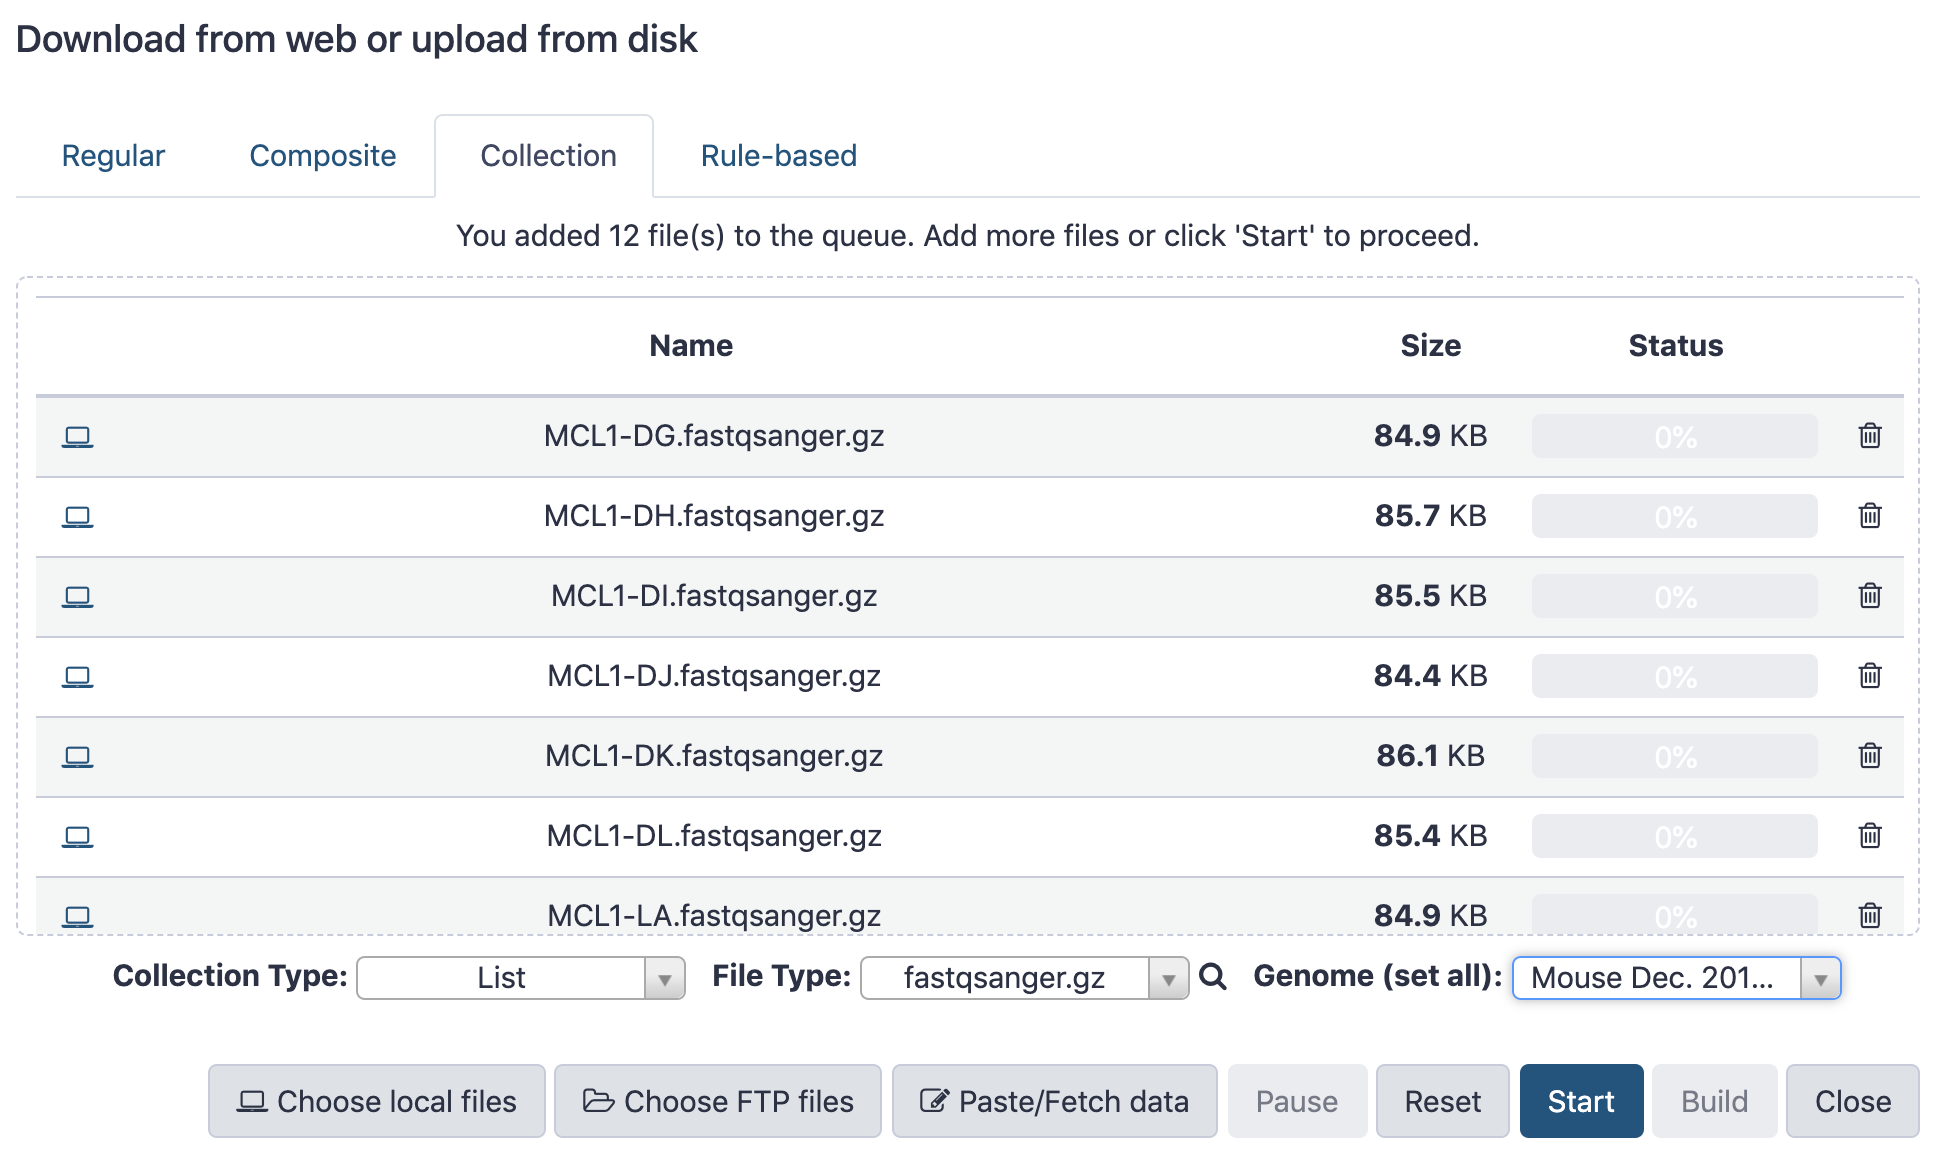This screenshot has height=1164, width=1944.
Task: Click trash icon for MCL1-DI.fastqsanger.gz
Action: pyautogui.click(x=1869, y=596)
